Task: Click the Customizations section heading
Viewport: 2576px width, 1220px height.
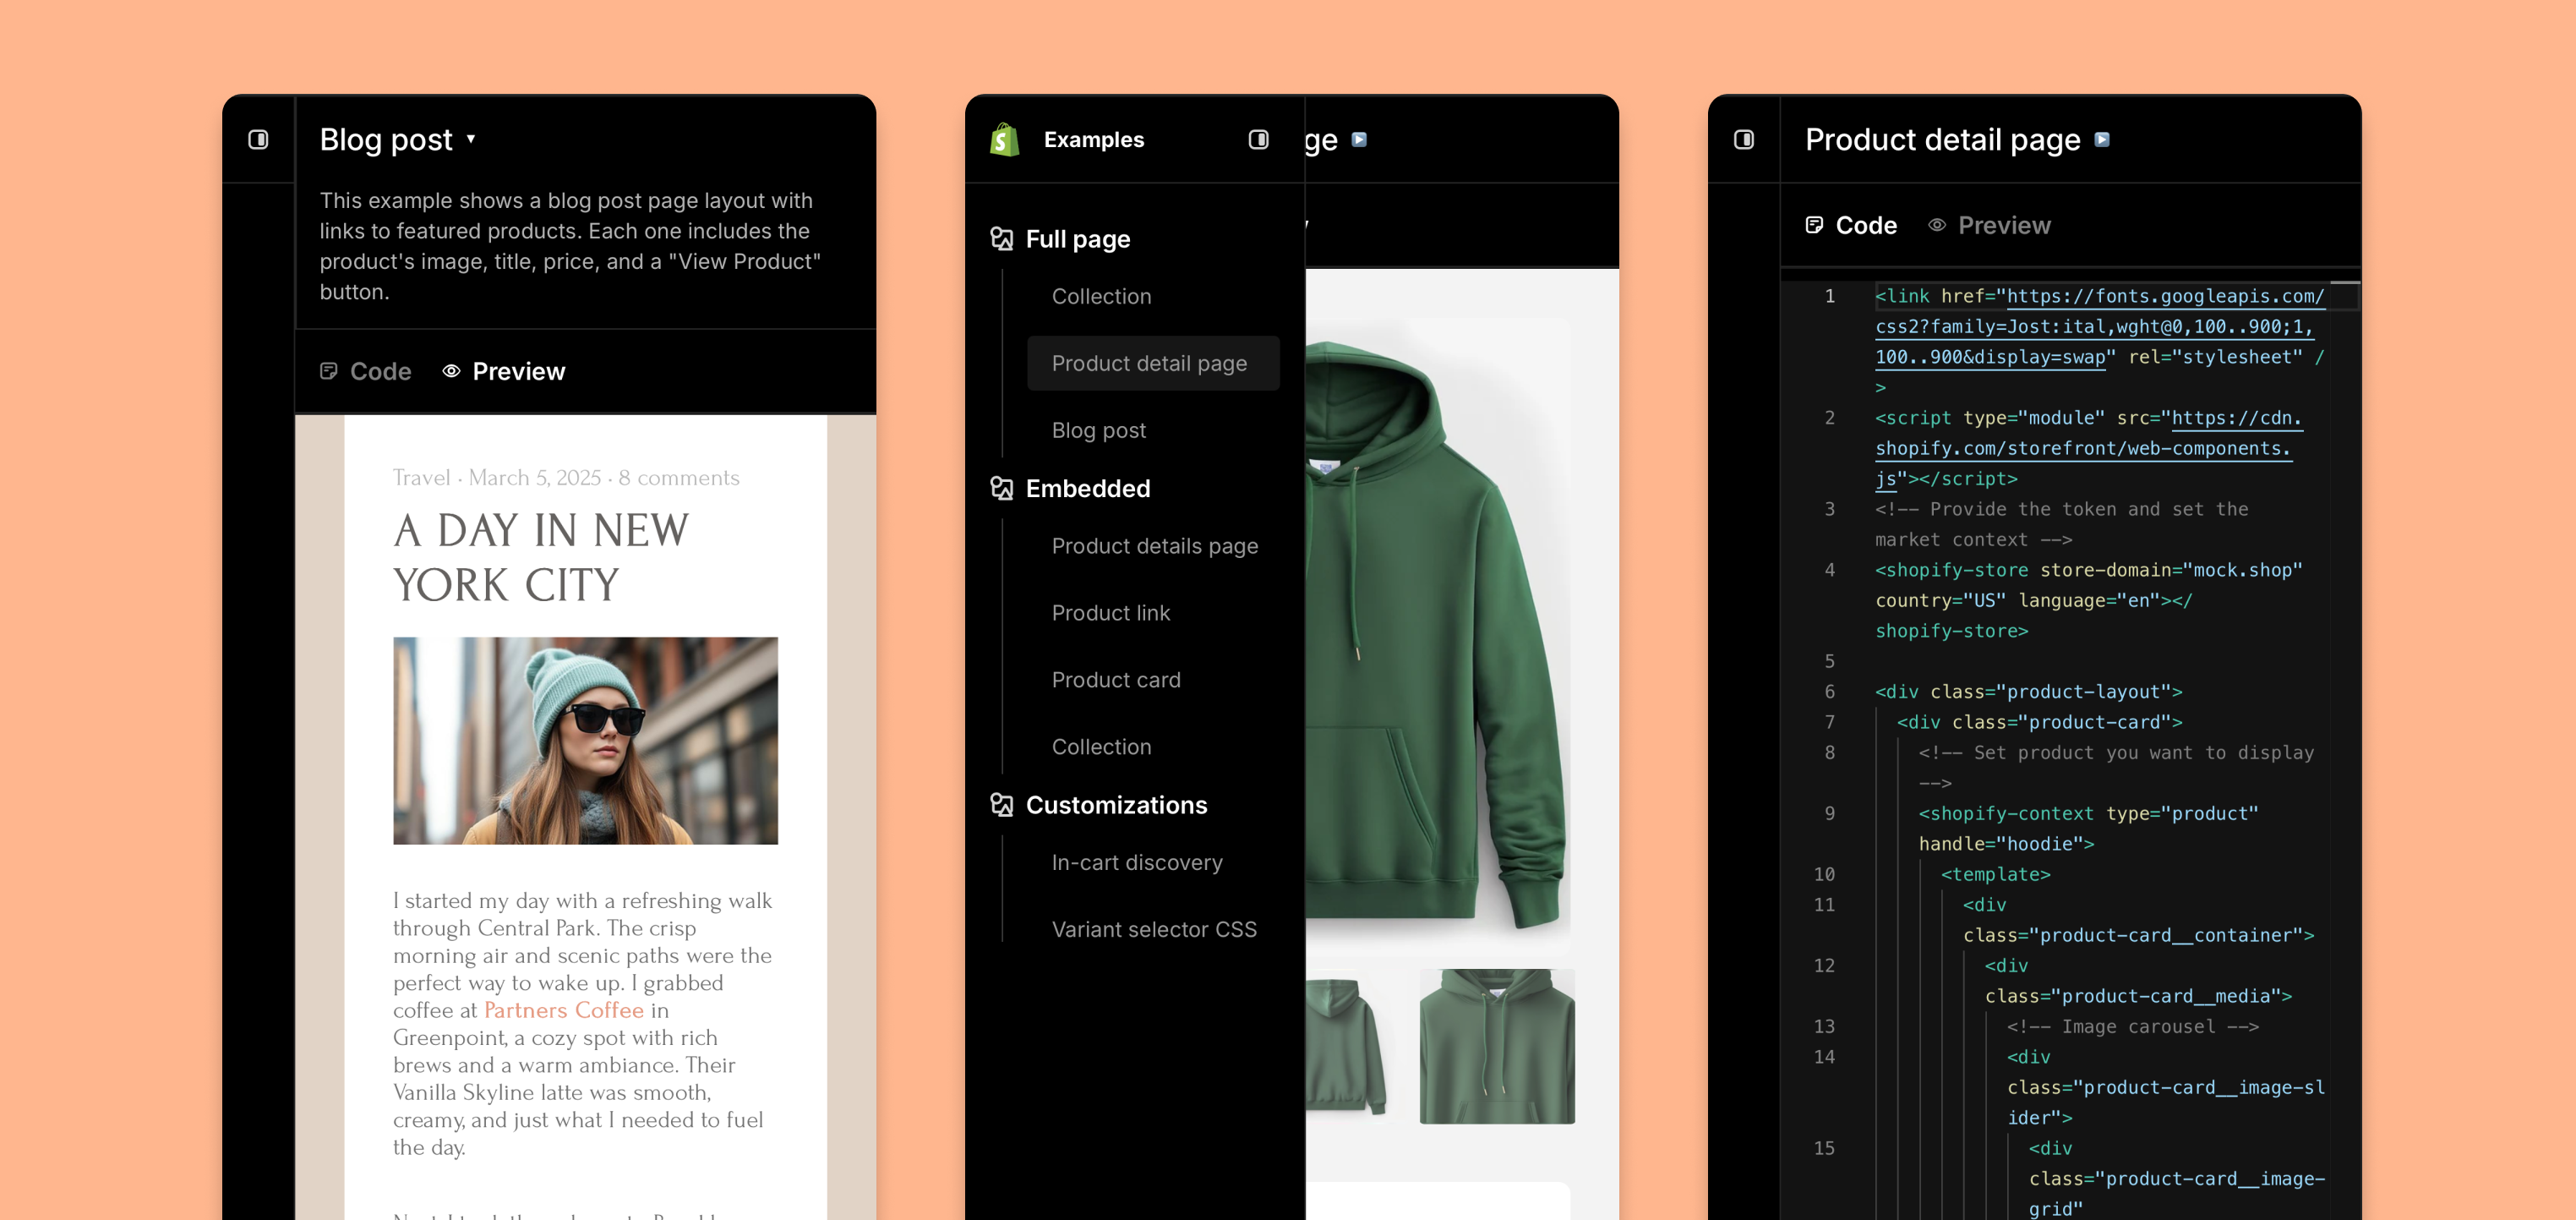Action: tap(1116, 804)
